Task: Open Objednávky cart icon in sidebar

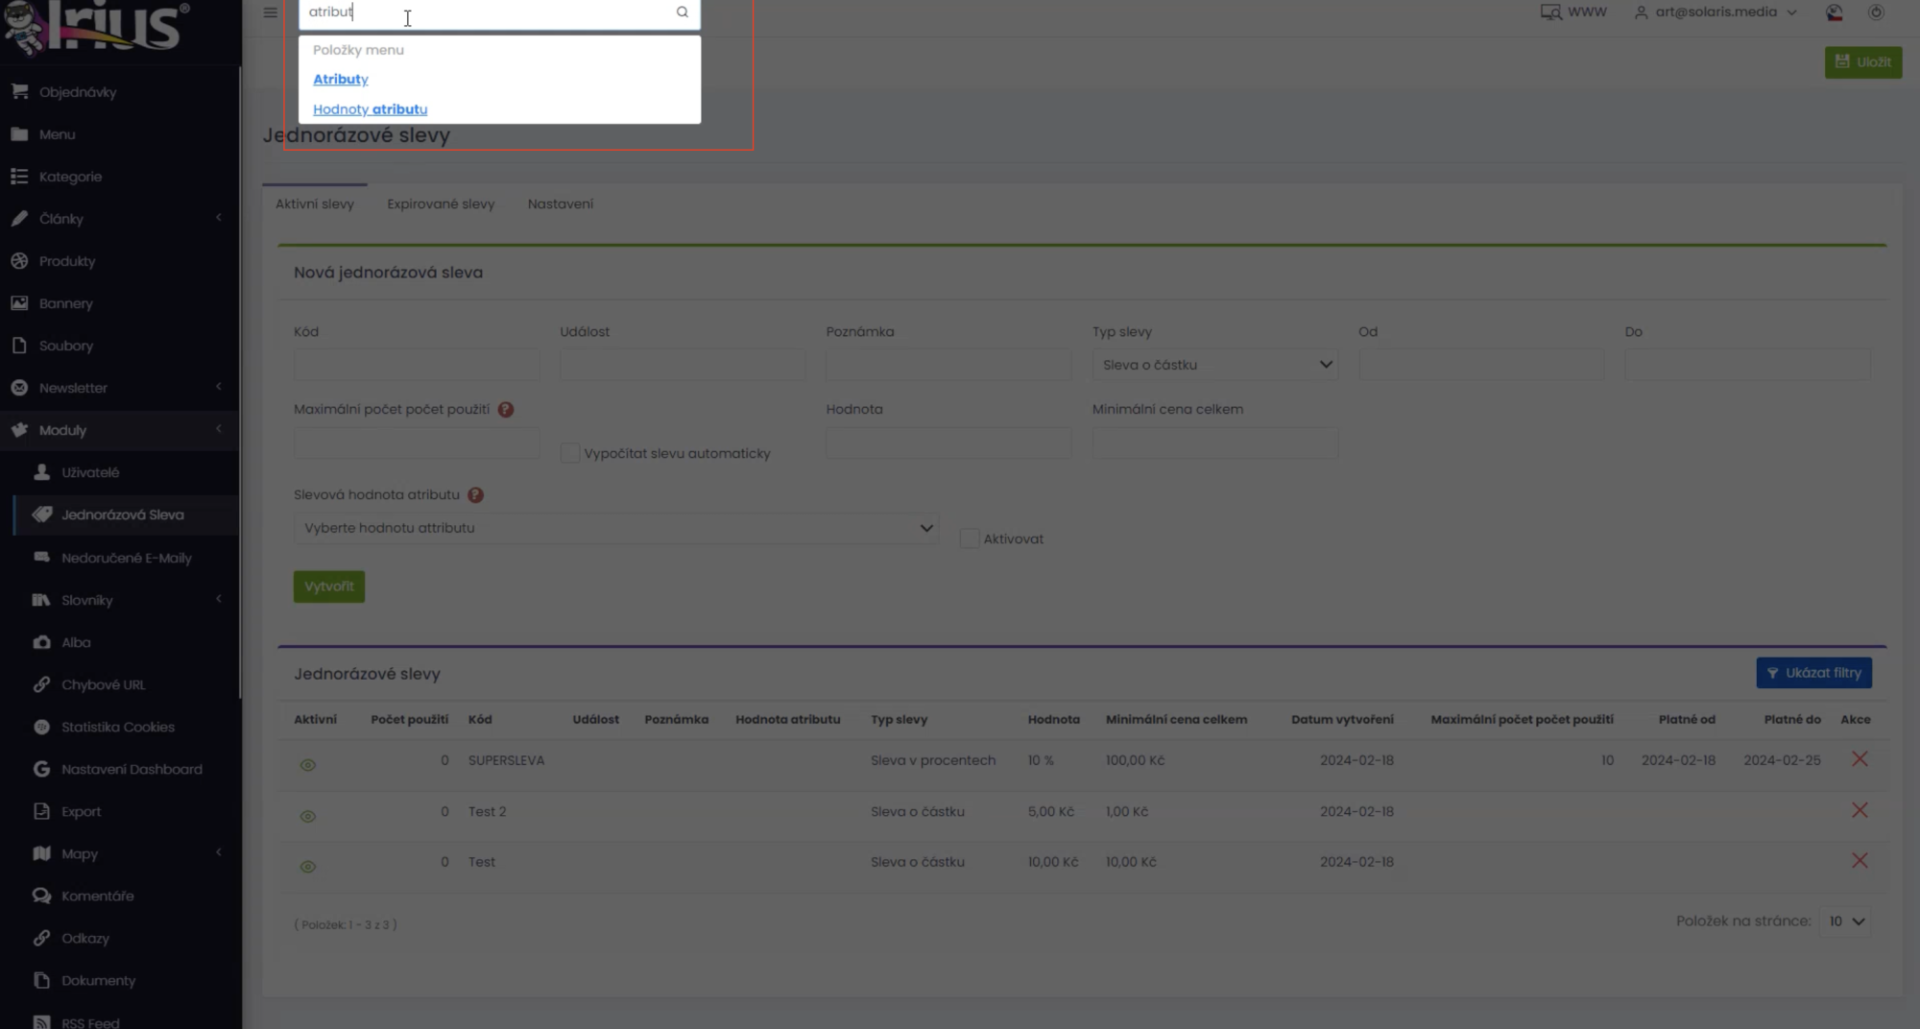Action: pos(19,91)
